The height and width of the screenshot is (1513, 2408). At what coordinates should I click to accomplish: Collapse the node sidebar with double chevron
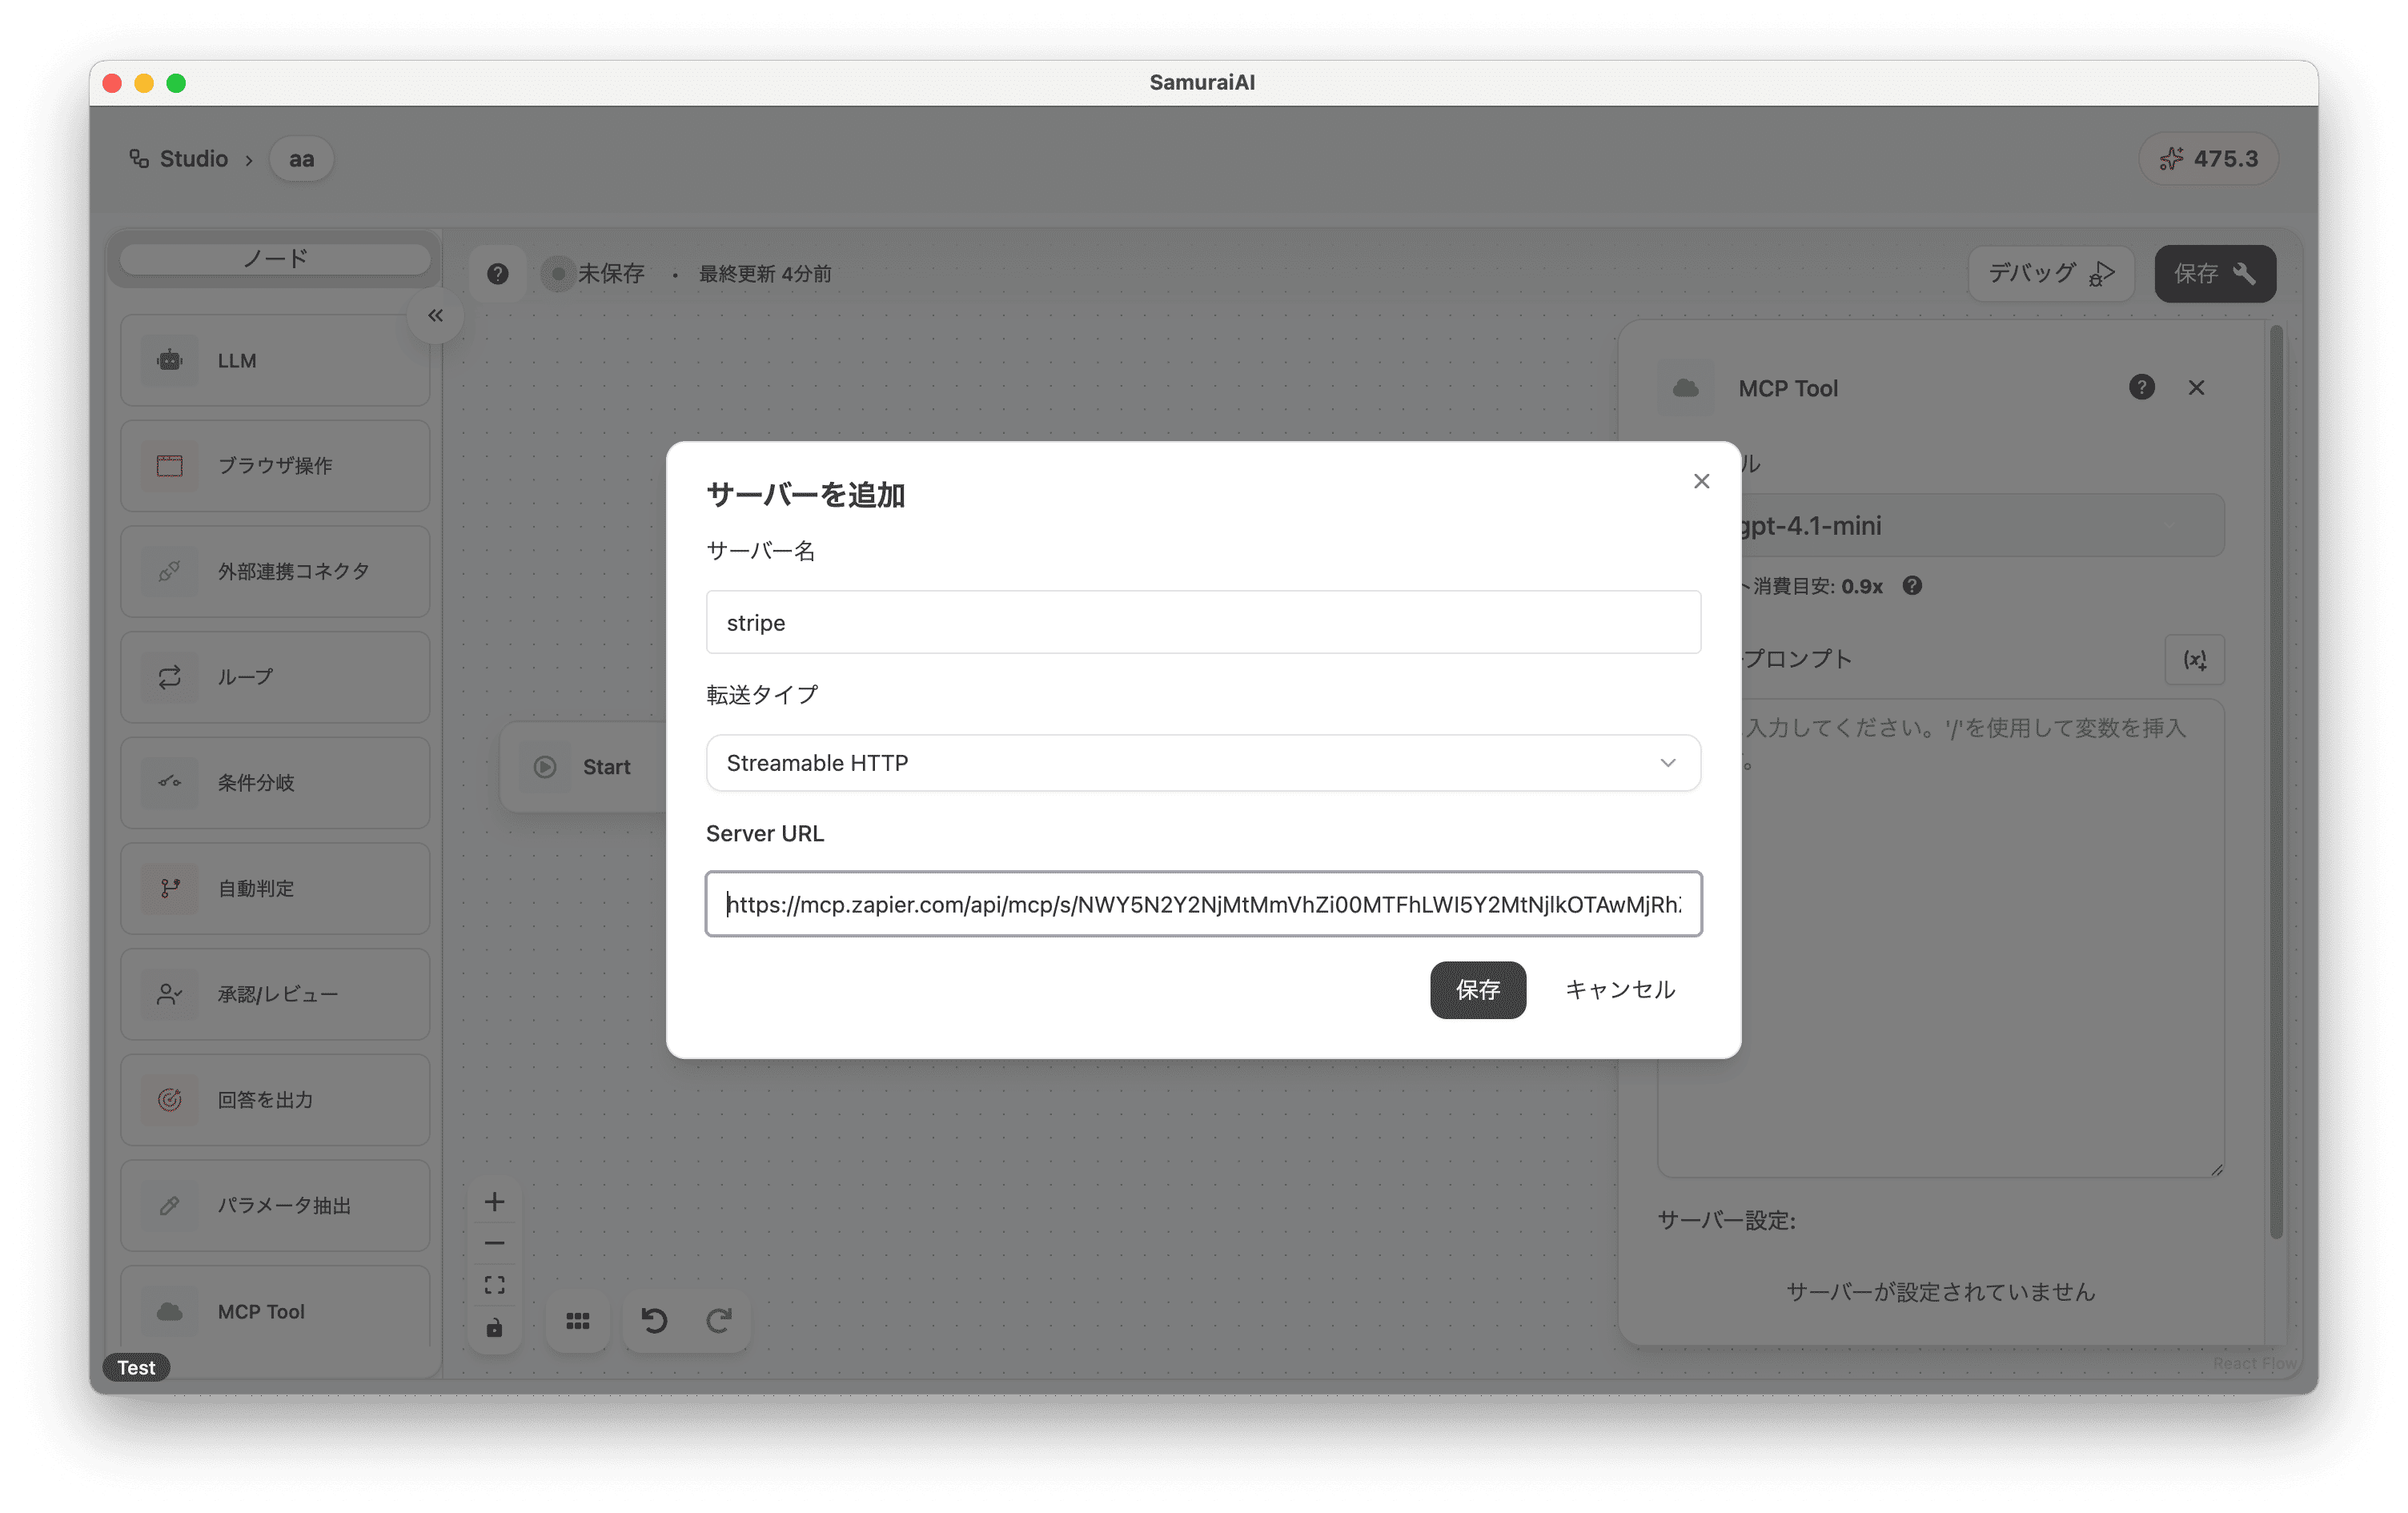pyautogui.click(x=435, y=316)
